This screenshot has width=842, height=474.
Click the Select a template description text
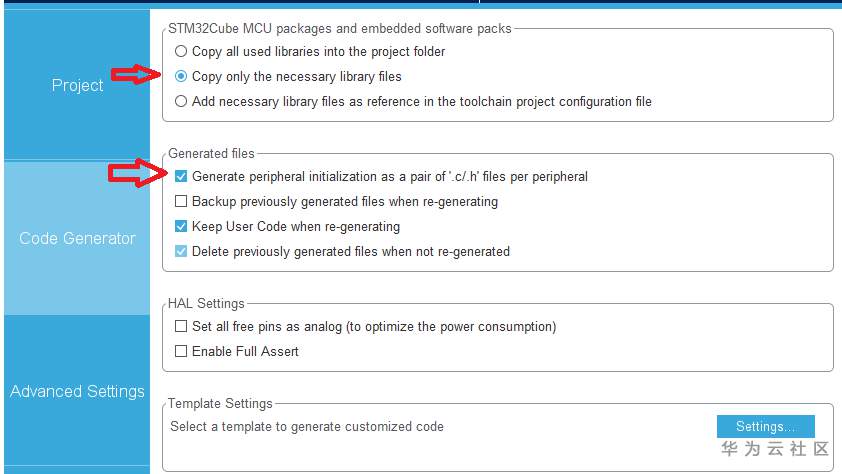pos(306,426)
